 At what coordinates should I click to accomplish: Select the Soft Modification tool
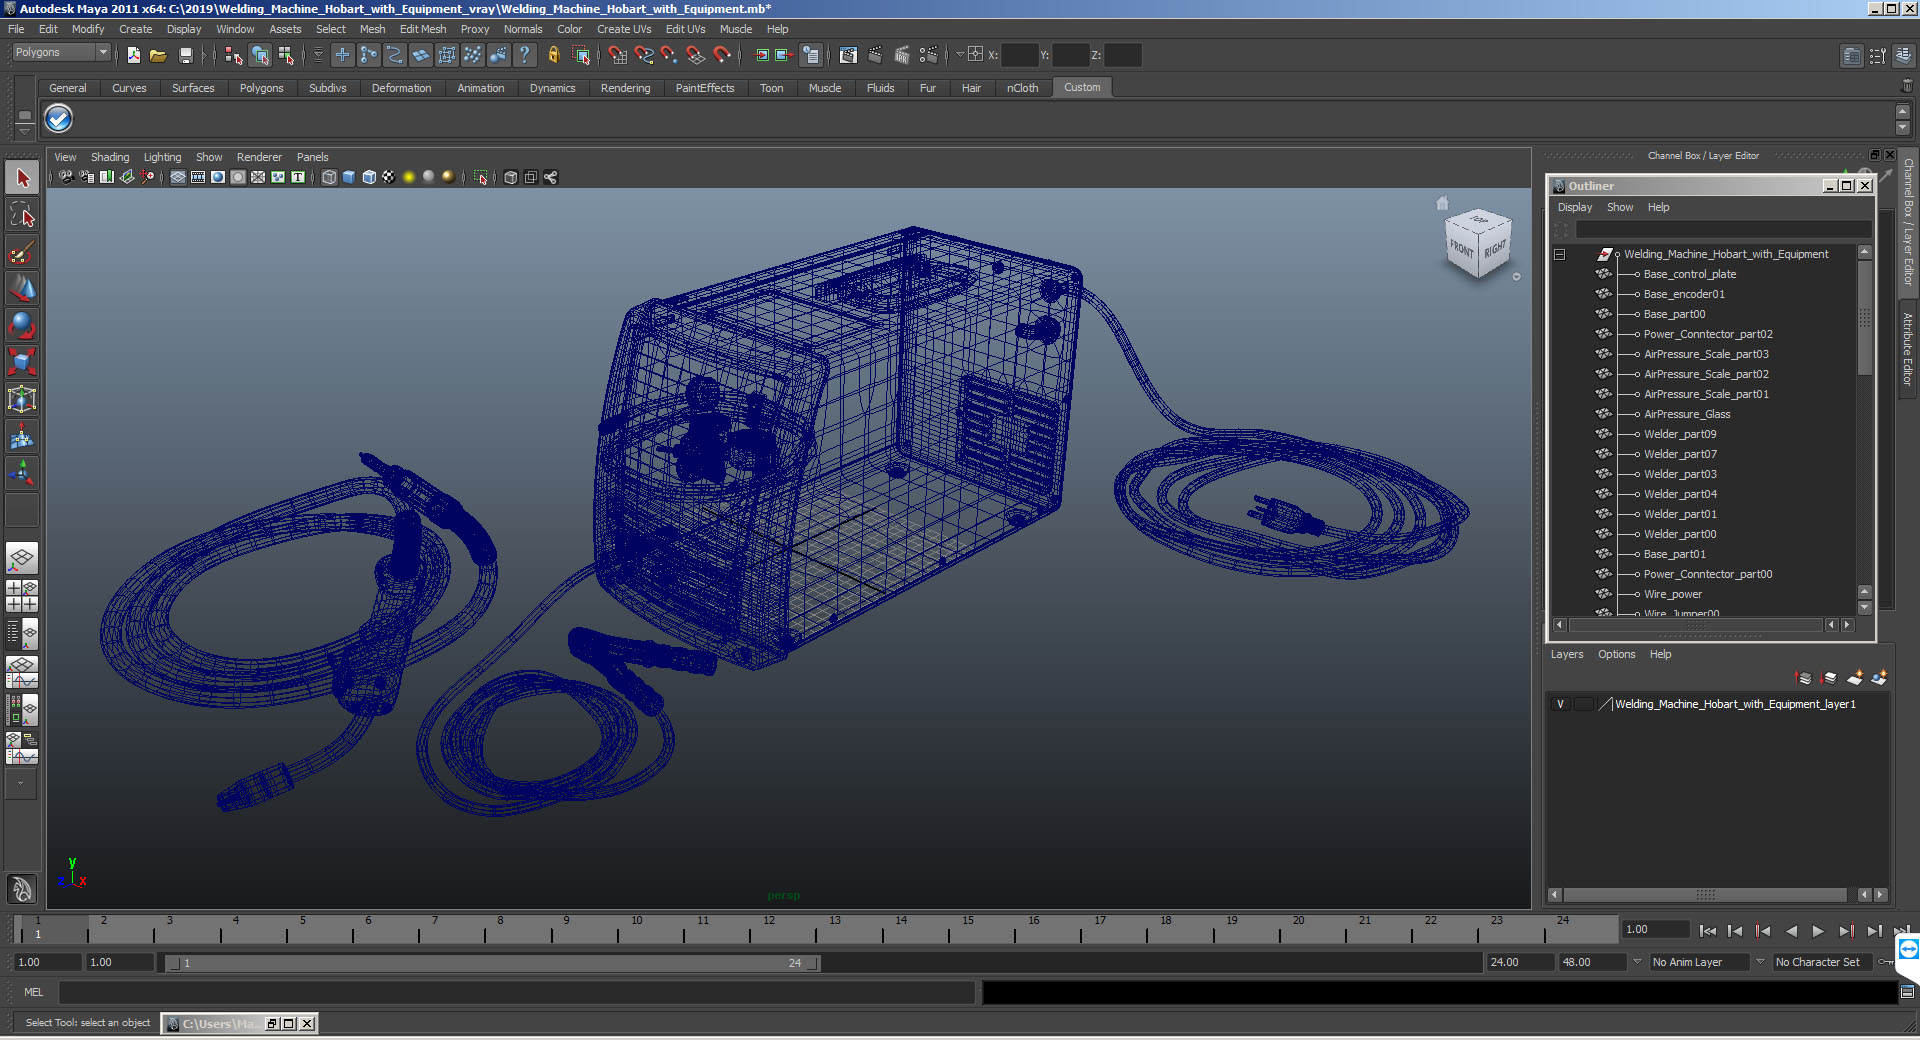click(22, 435)
